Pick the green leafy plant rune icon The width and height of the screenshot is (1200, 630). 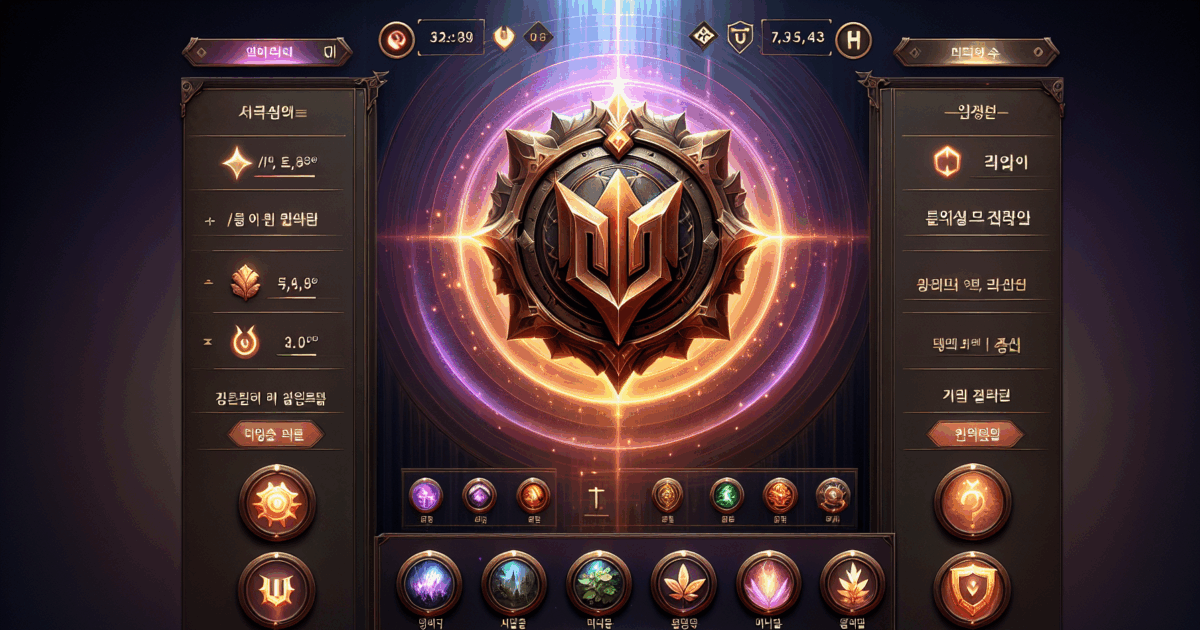(597, 582)
